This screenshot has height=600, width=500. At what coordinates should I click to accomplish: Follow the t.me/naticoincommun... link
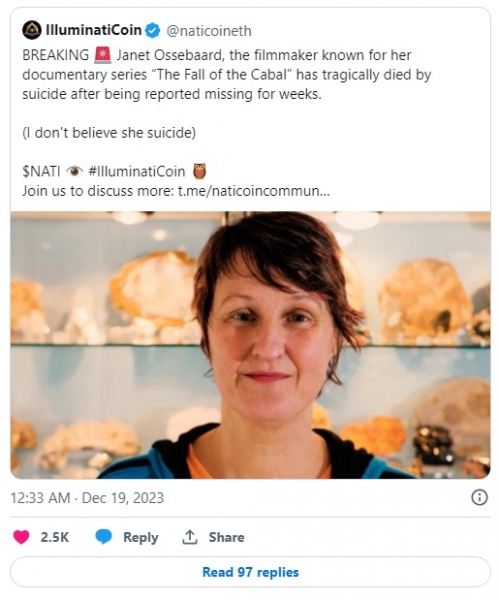tap(254, 191)
